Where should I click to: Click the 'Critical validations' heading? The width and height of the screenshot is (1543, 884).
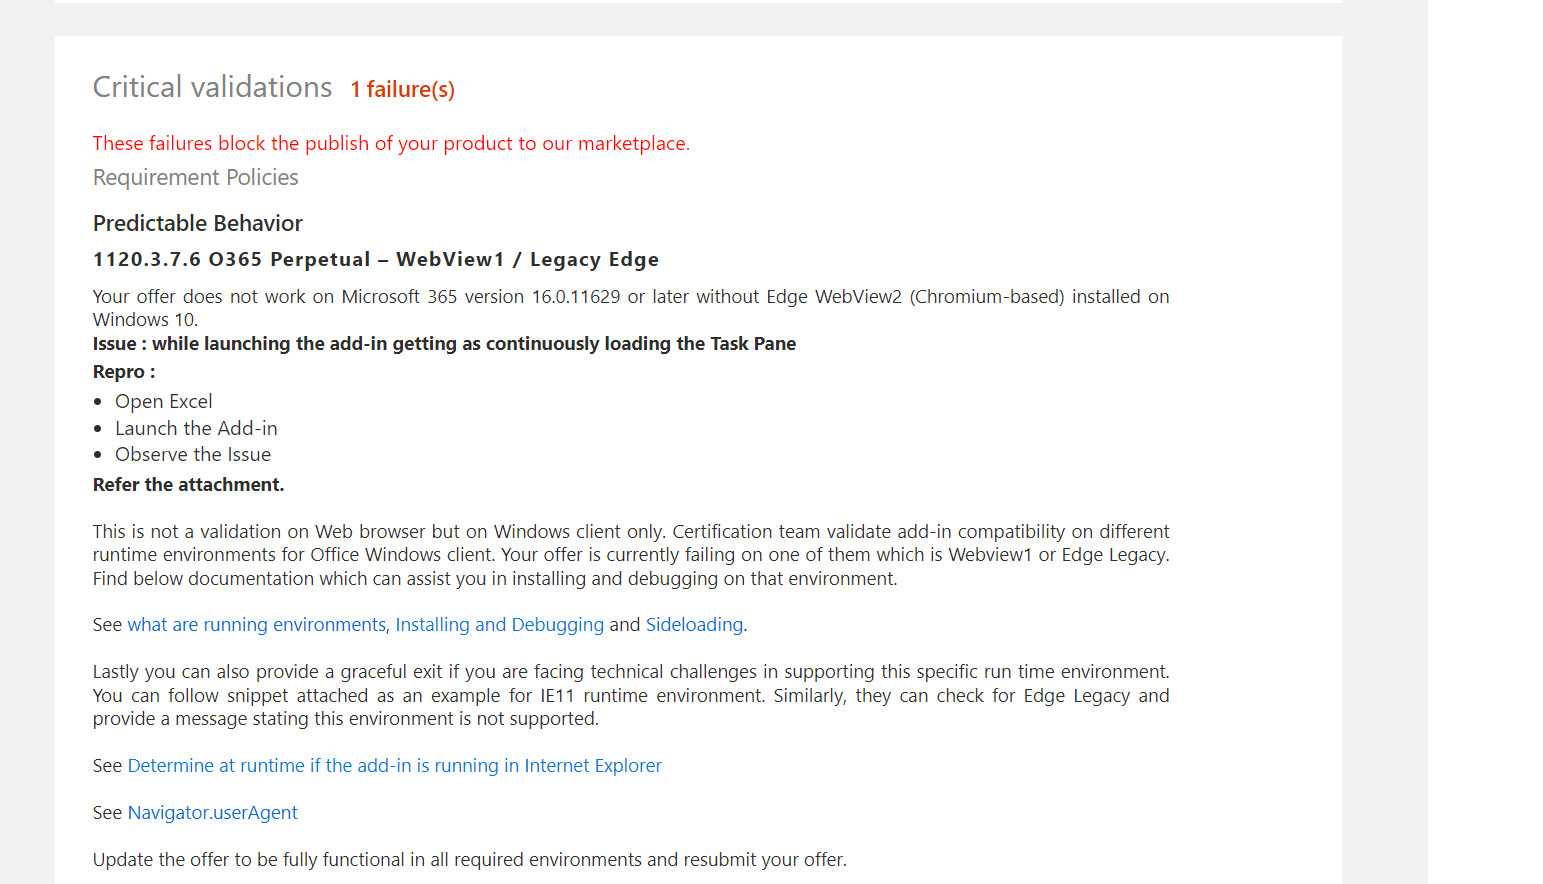pyautogui.click(x=212, y=87)
